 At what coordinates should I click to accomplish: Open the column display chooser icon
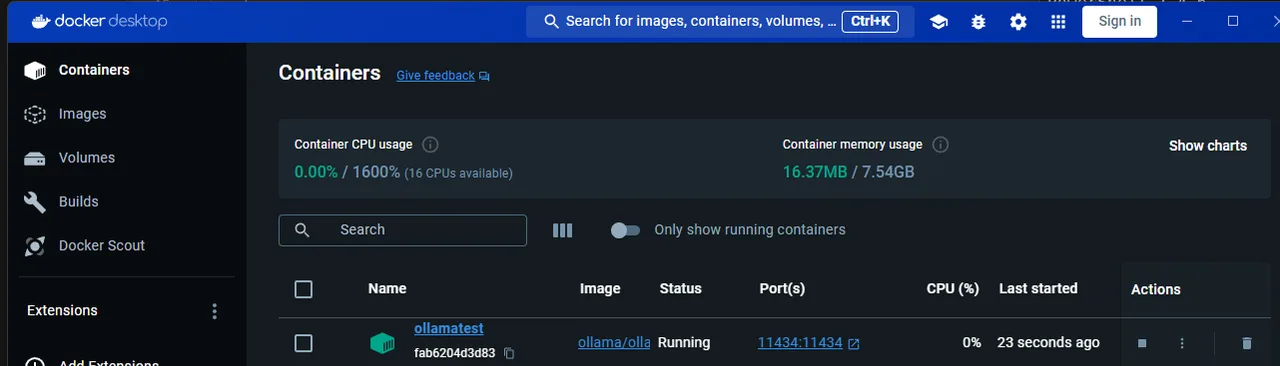(x=563, y=230)
